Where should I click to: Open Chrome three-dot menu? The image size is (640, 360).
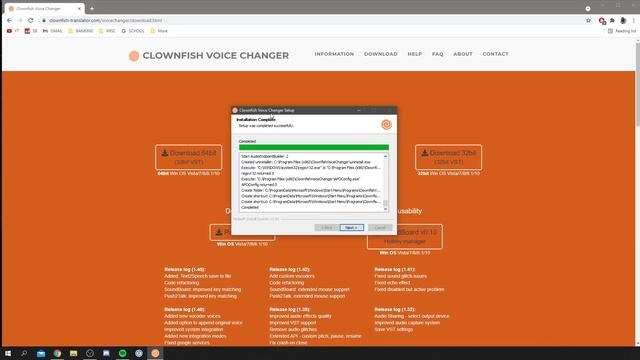tap(634, 20)
